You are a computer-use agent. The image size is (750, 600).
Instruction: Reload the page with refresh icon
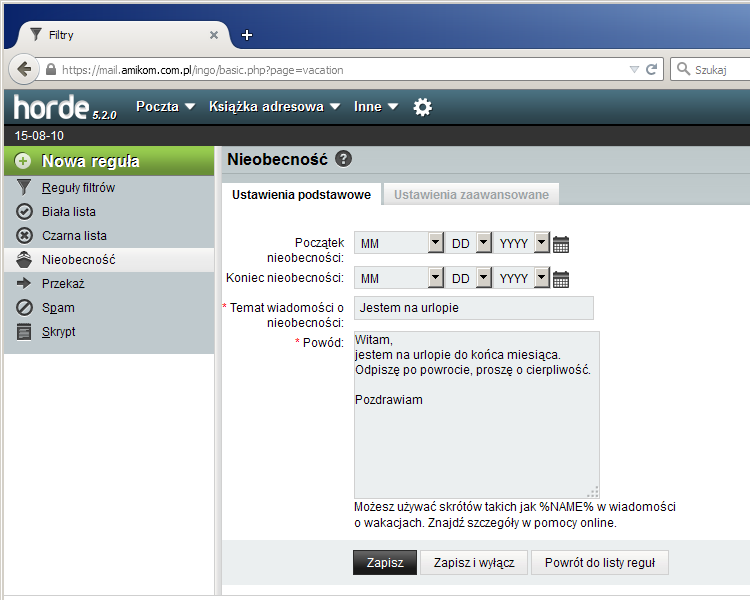[x=651, y=69]
